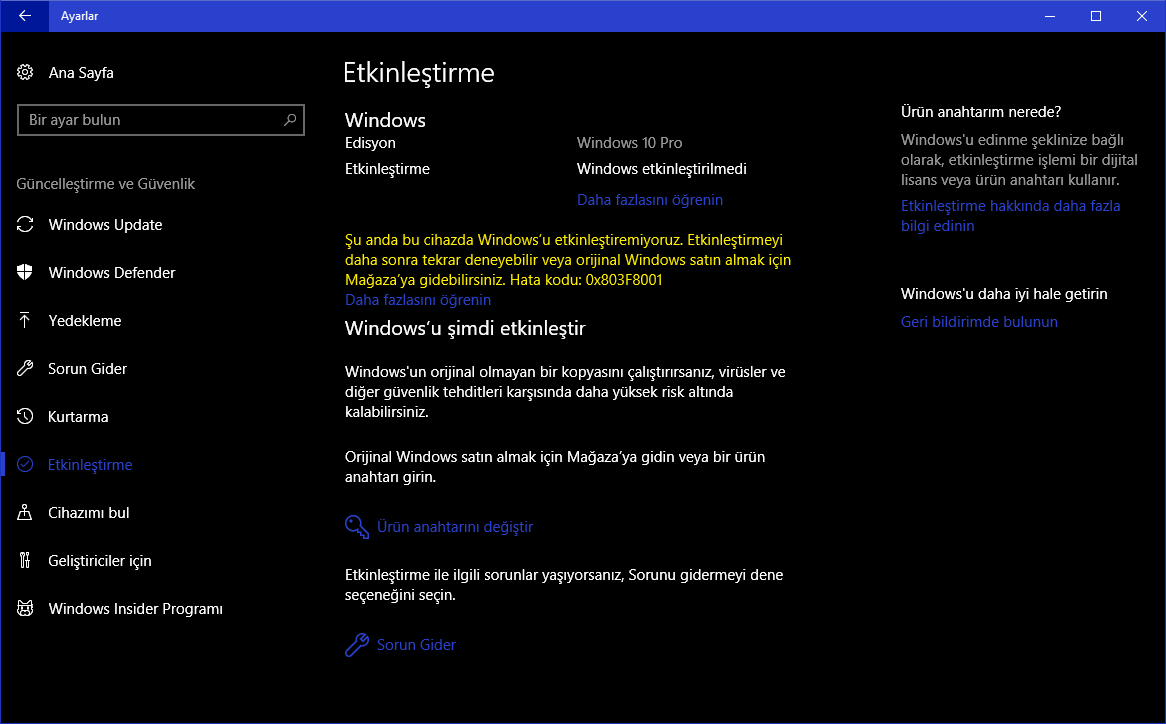Click the search magnifier icon
The height and width of the screenshot is (724, 1166).
(x=290, y=120)
